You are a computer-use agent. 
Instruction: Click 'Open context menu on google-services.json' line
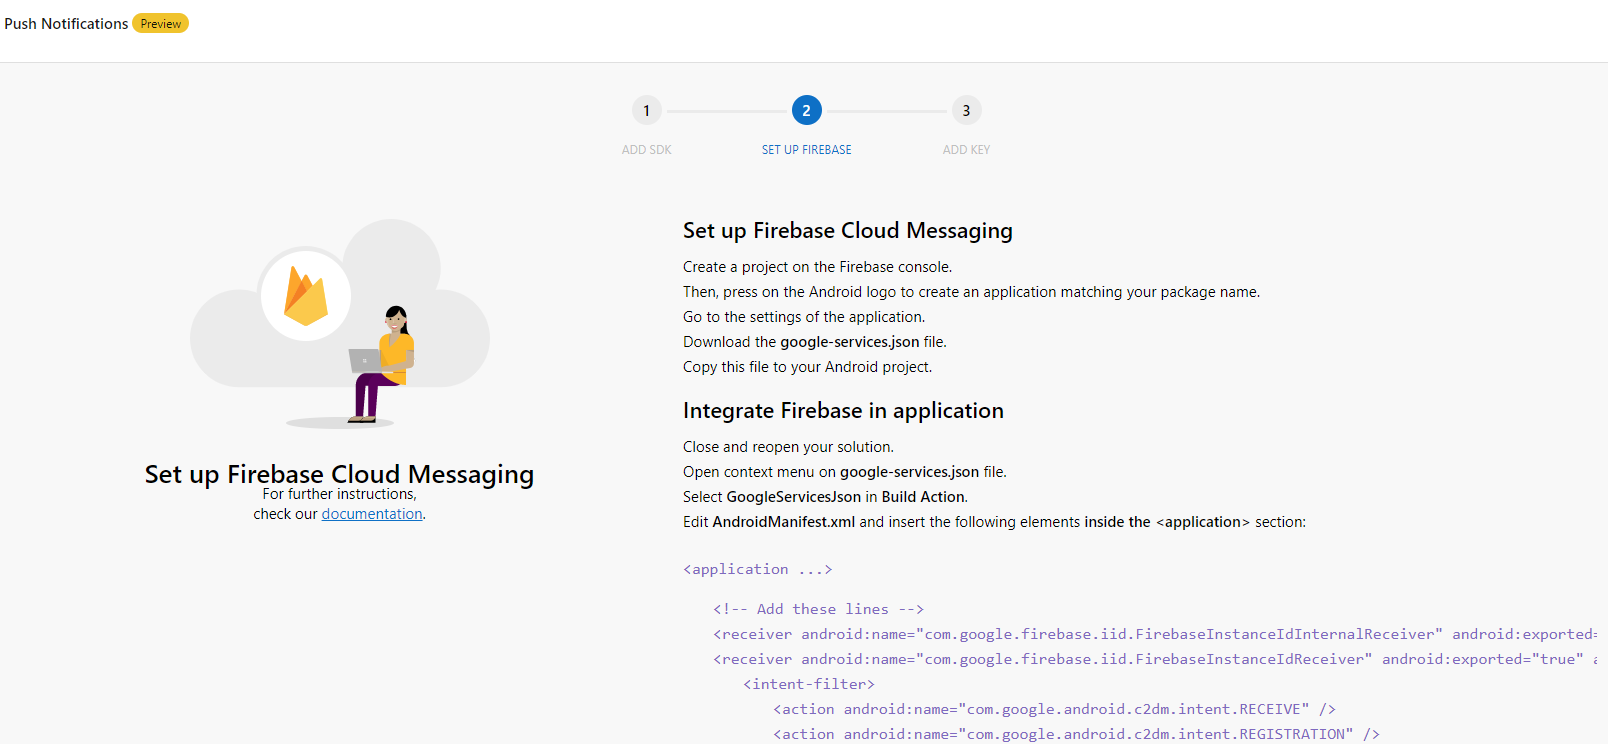point(845,472)
